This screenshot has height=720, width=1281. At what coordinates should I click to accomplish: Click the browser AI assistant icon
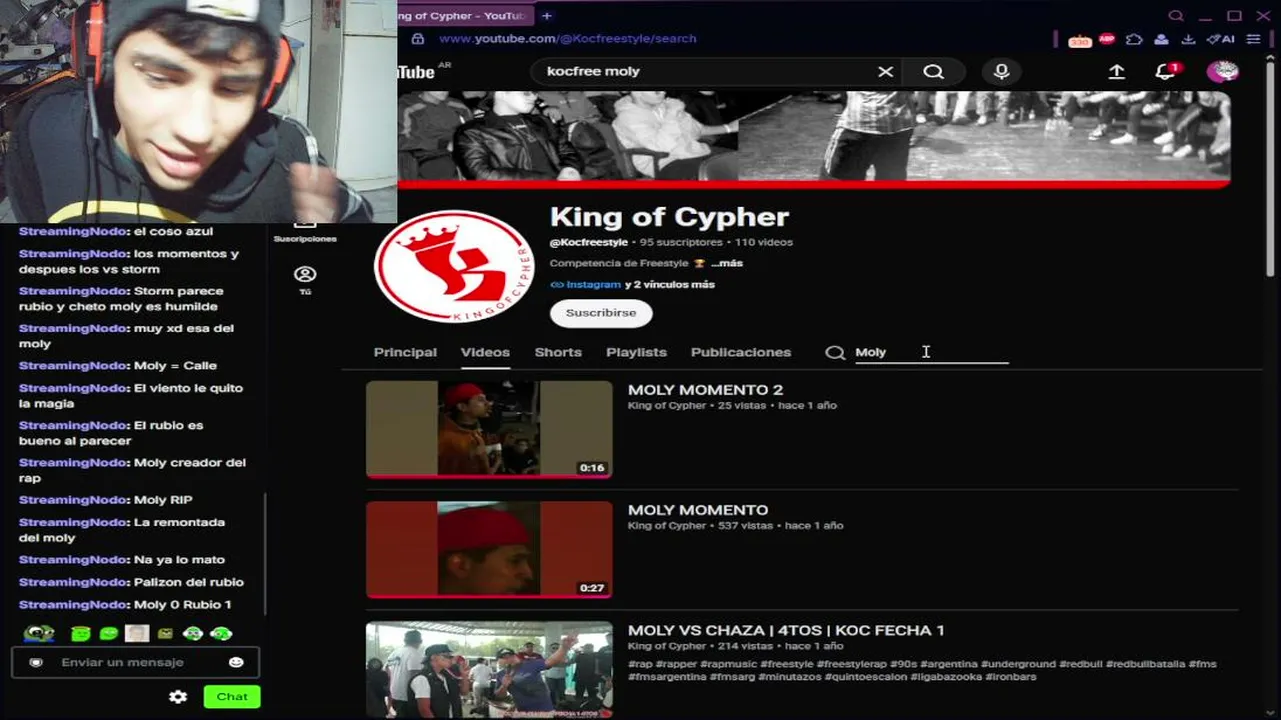click(1221, 39)
